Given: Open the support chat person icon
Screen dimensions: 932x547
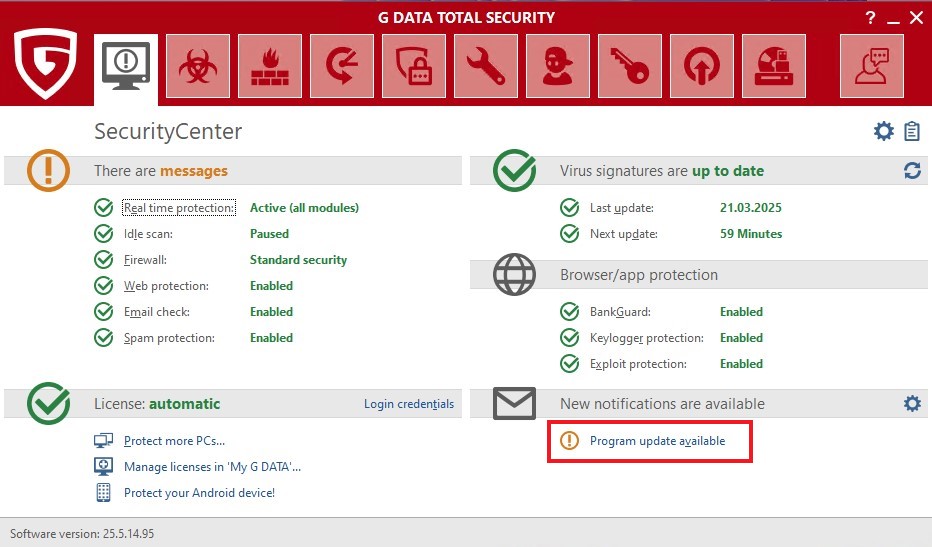Looking at the screenshot, I should pyautogui.click(x=872, y=66).
